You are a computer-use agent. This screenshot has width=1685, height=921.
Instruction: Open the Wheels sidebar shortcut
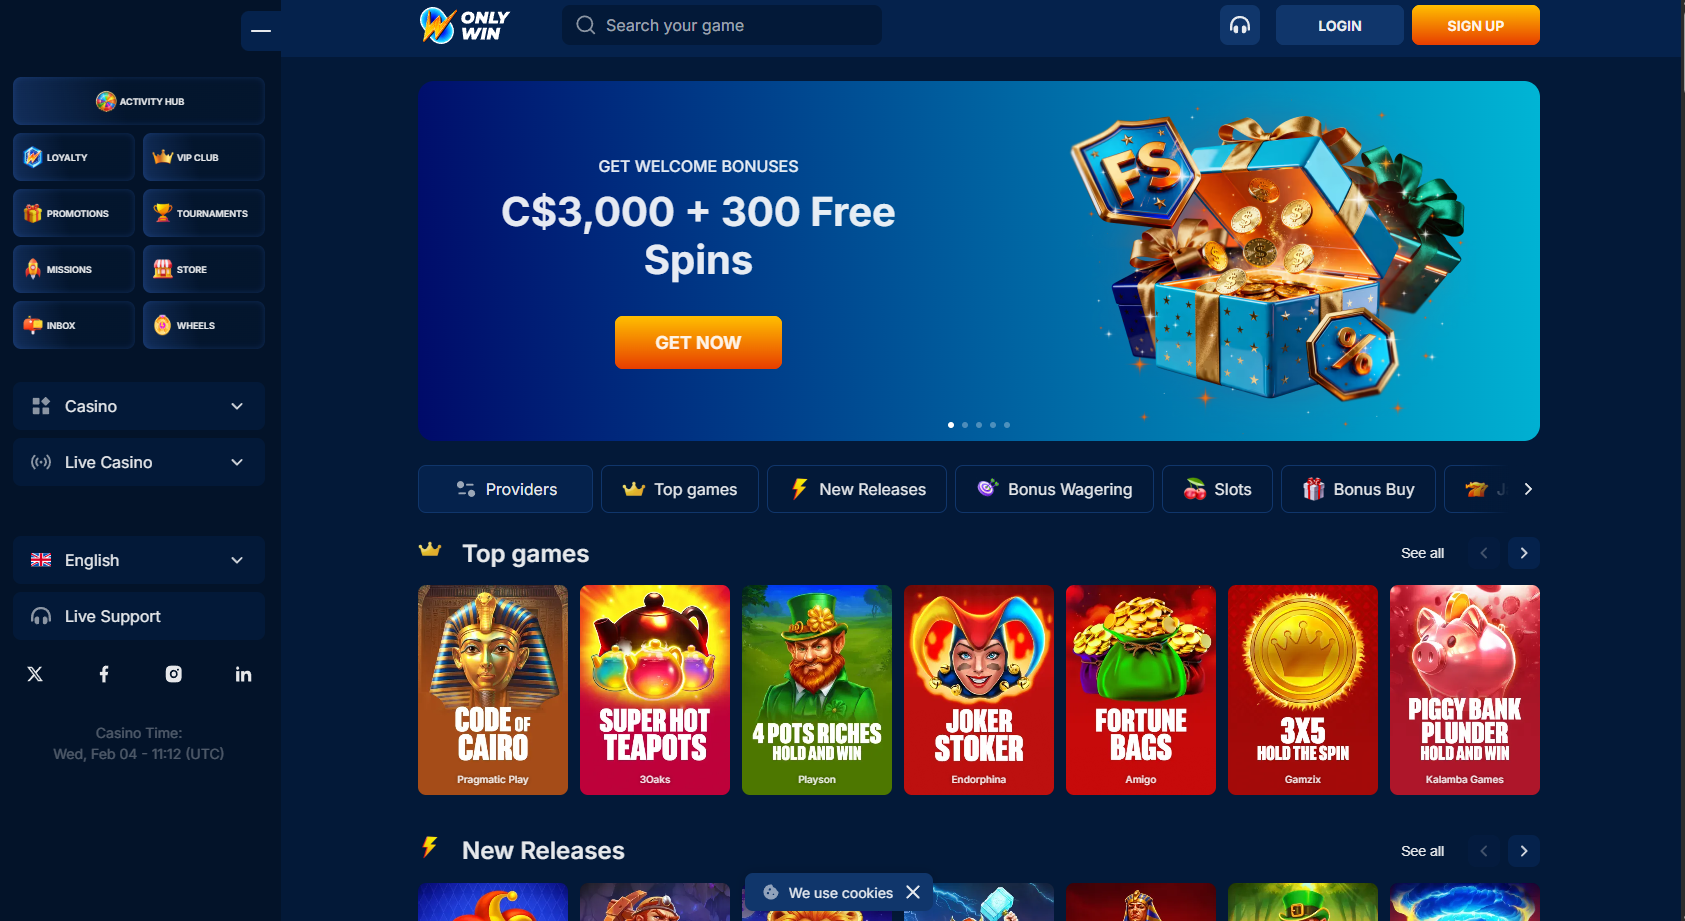[x=204, y=325]
